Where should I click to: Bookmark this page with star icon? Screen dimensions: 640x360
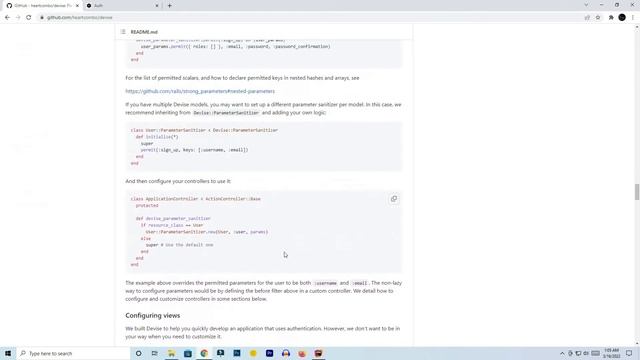pyautogui.click(x=598, y=18)
